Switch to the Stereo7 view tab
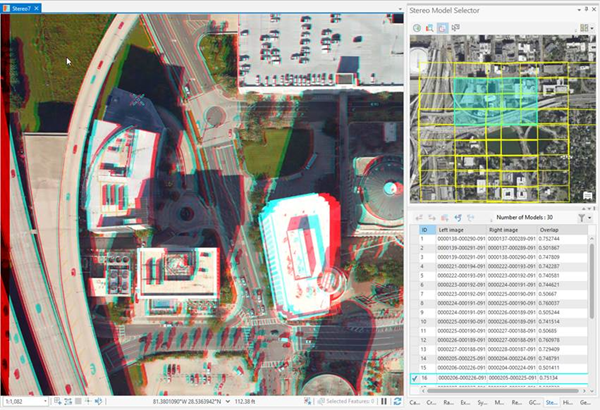This screenshot has width=600, height=410. pyautogui.click(x=22, y=9)
